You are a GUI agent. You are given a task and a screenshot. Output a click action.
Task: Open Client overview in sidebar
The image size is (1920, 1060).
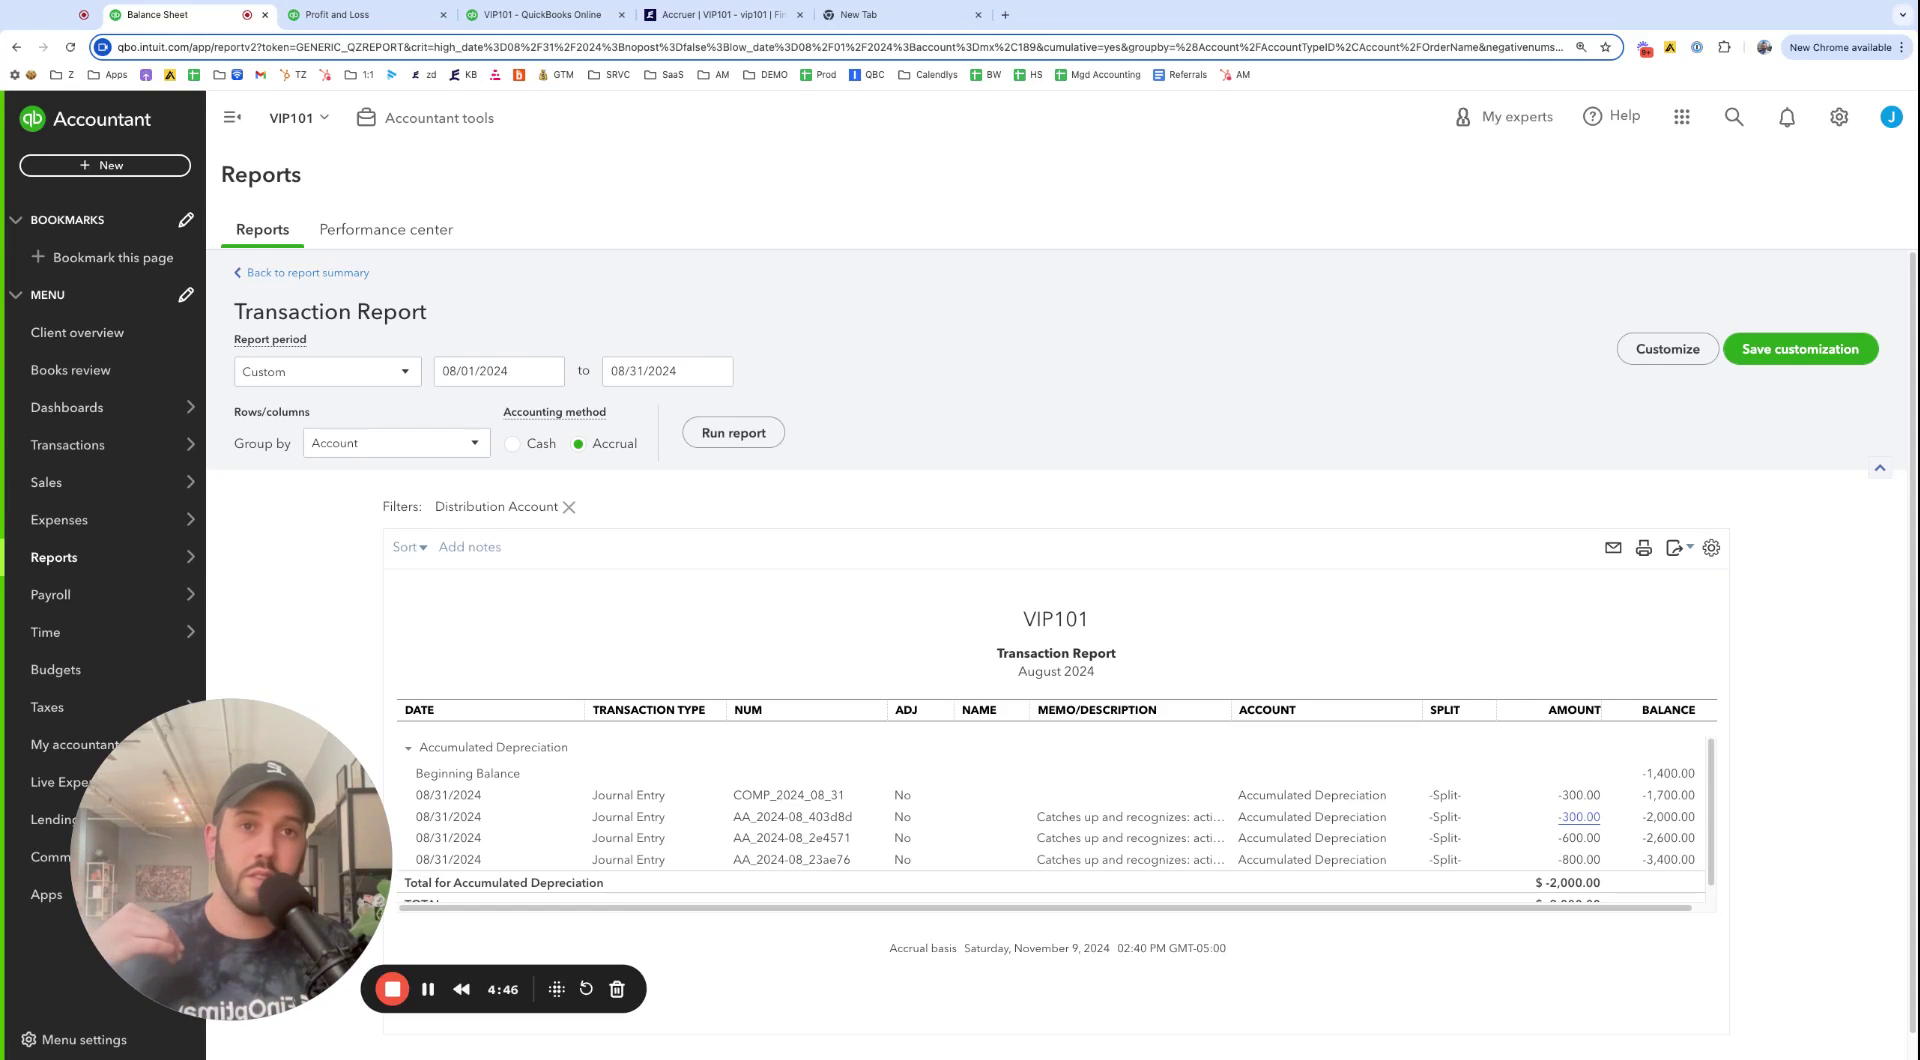[77, 333]
